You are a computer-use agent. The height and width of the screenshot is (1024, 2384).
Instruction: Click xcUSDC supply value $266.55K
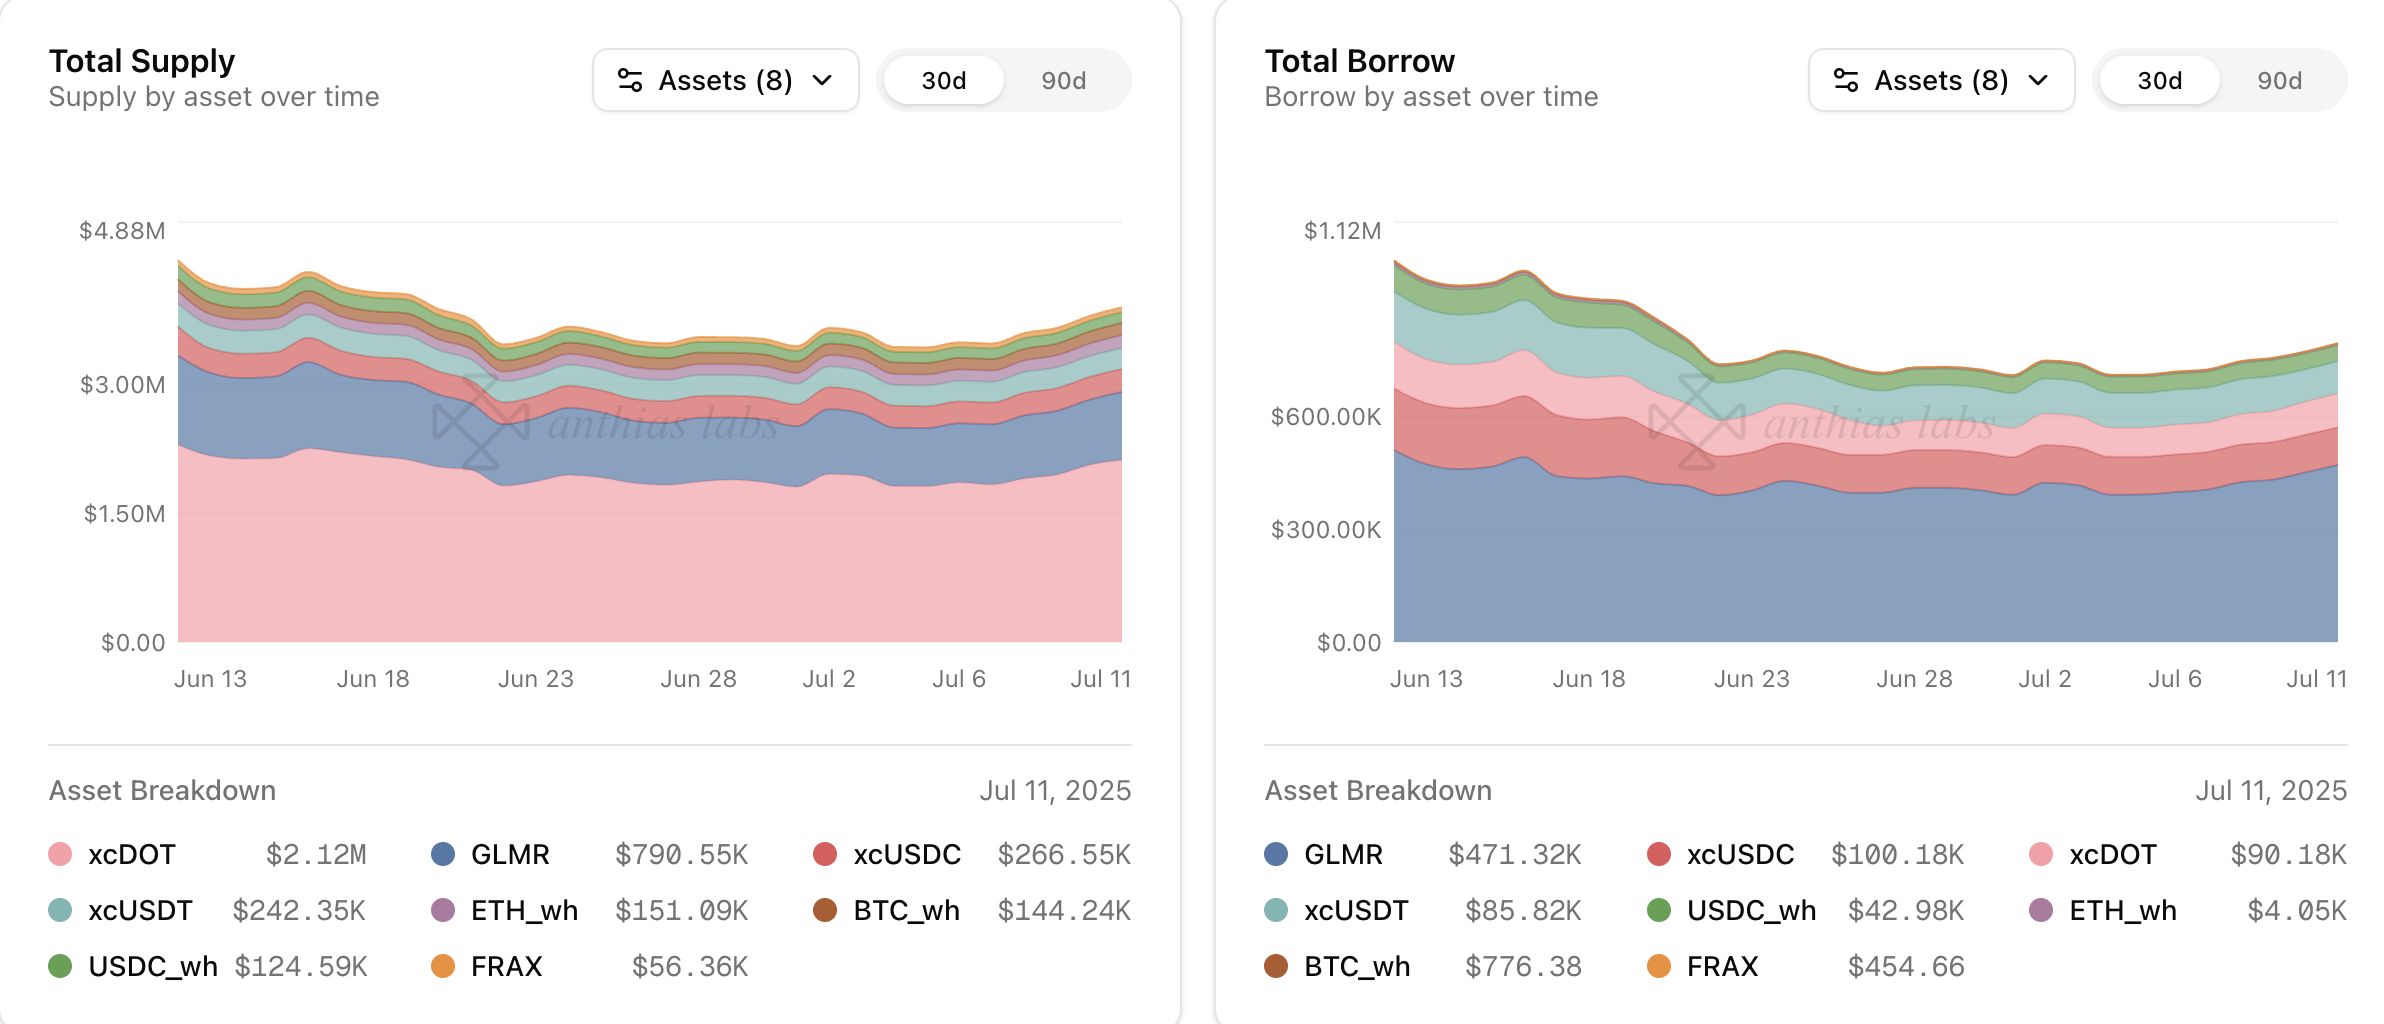1064,855
